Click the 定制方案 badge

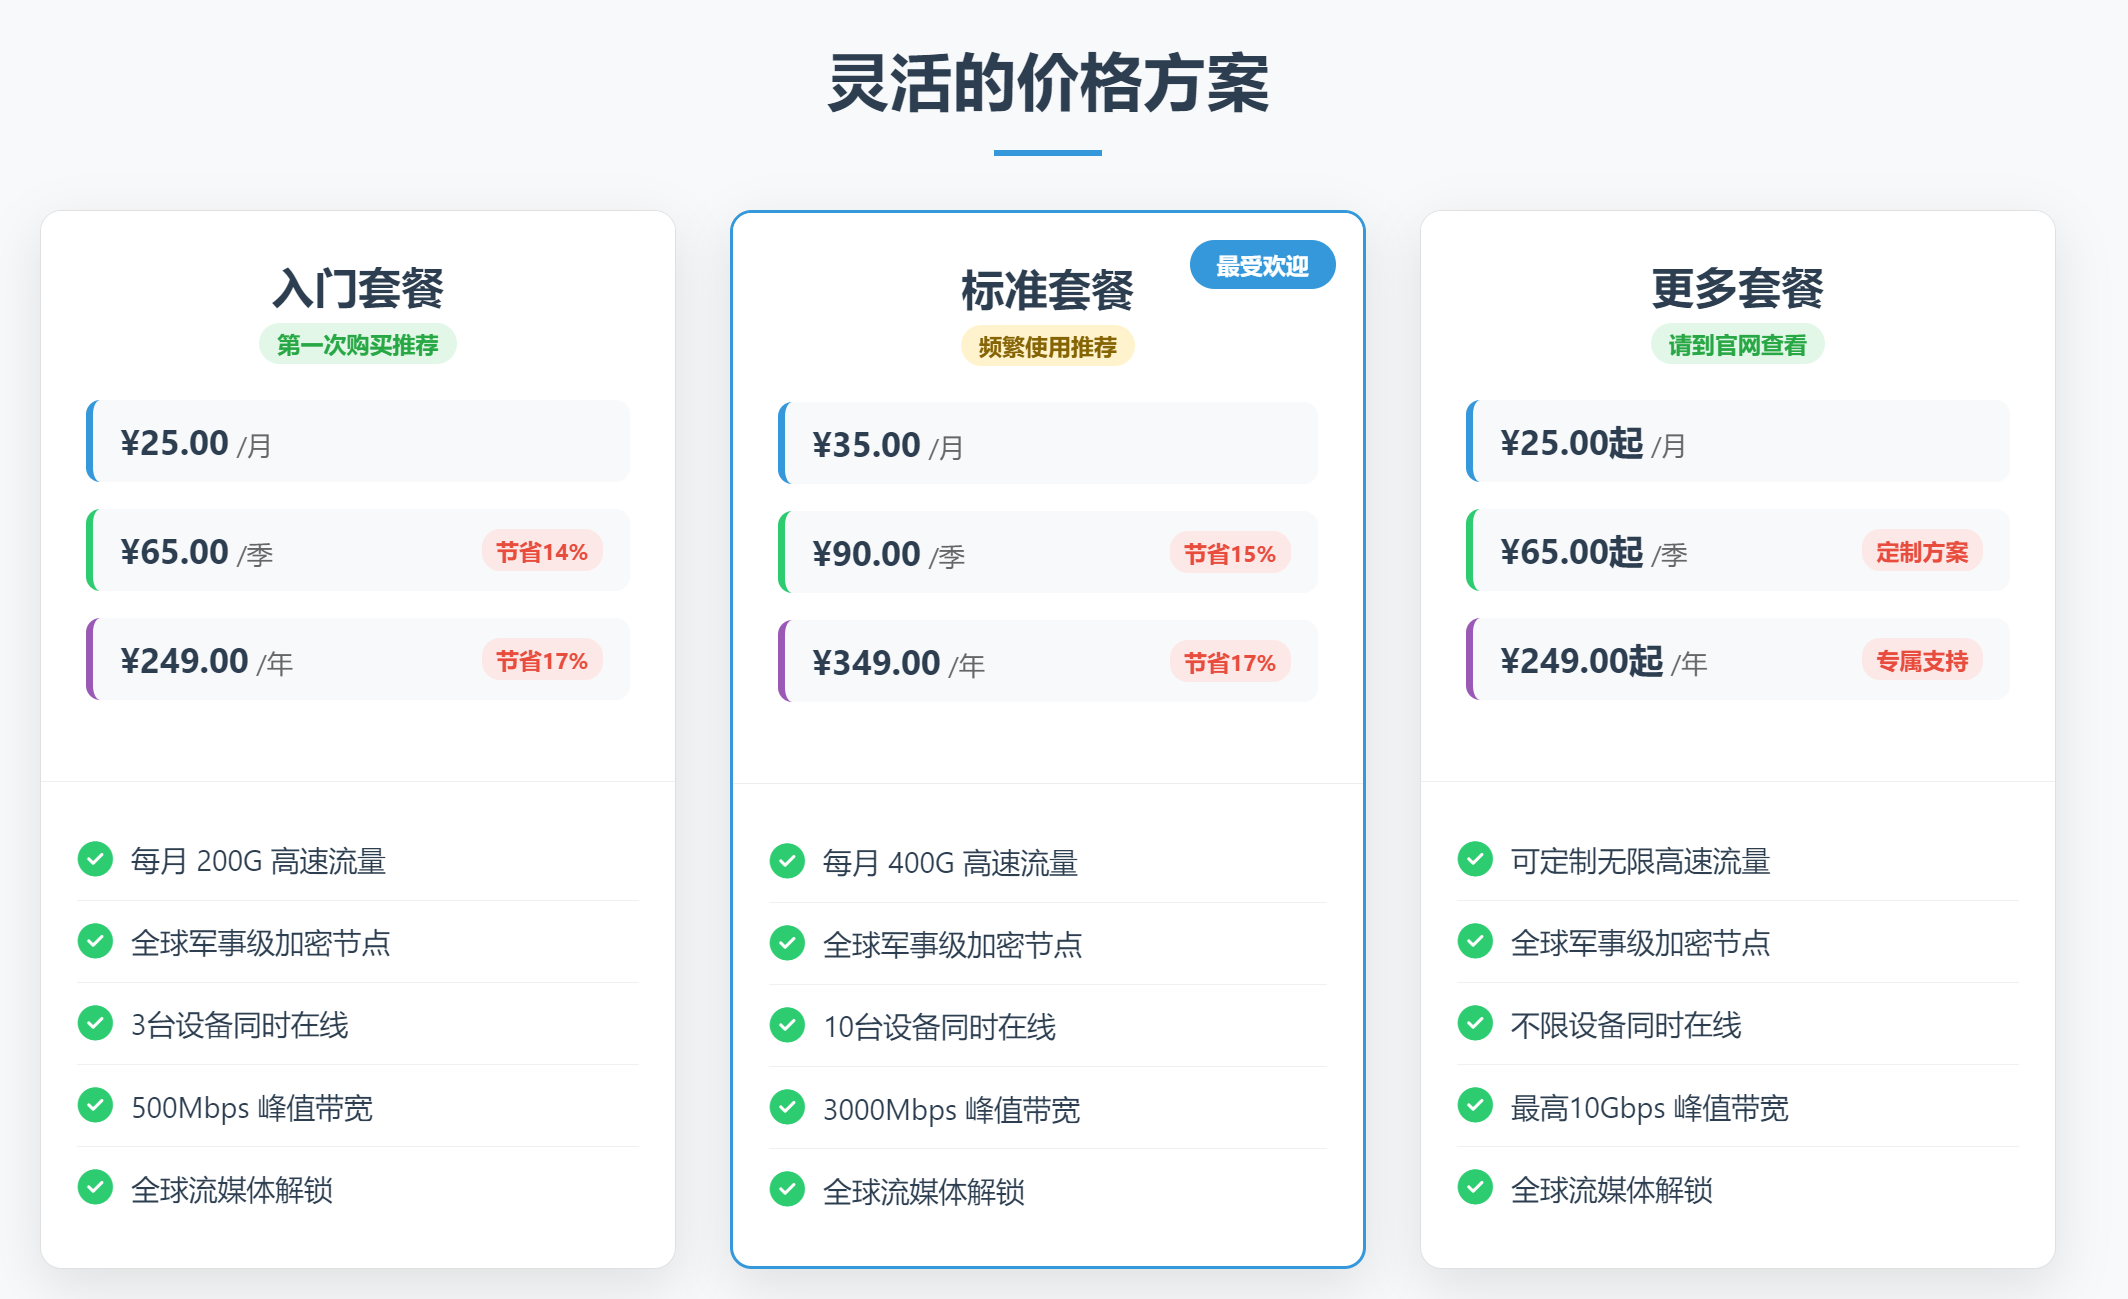pyautogui.click(x=1922, y=551)
